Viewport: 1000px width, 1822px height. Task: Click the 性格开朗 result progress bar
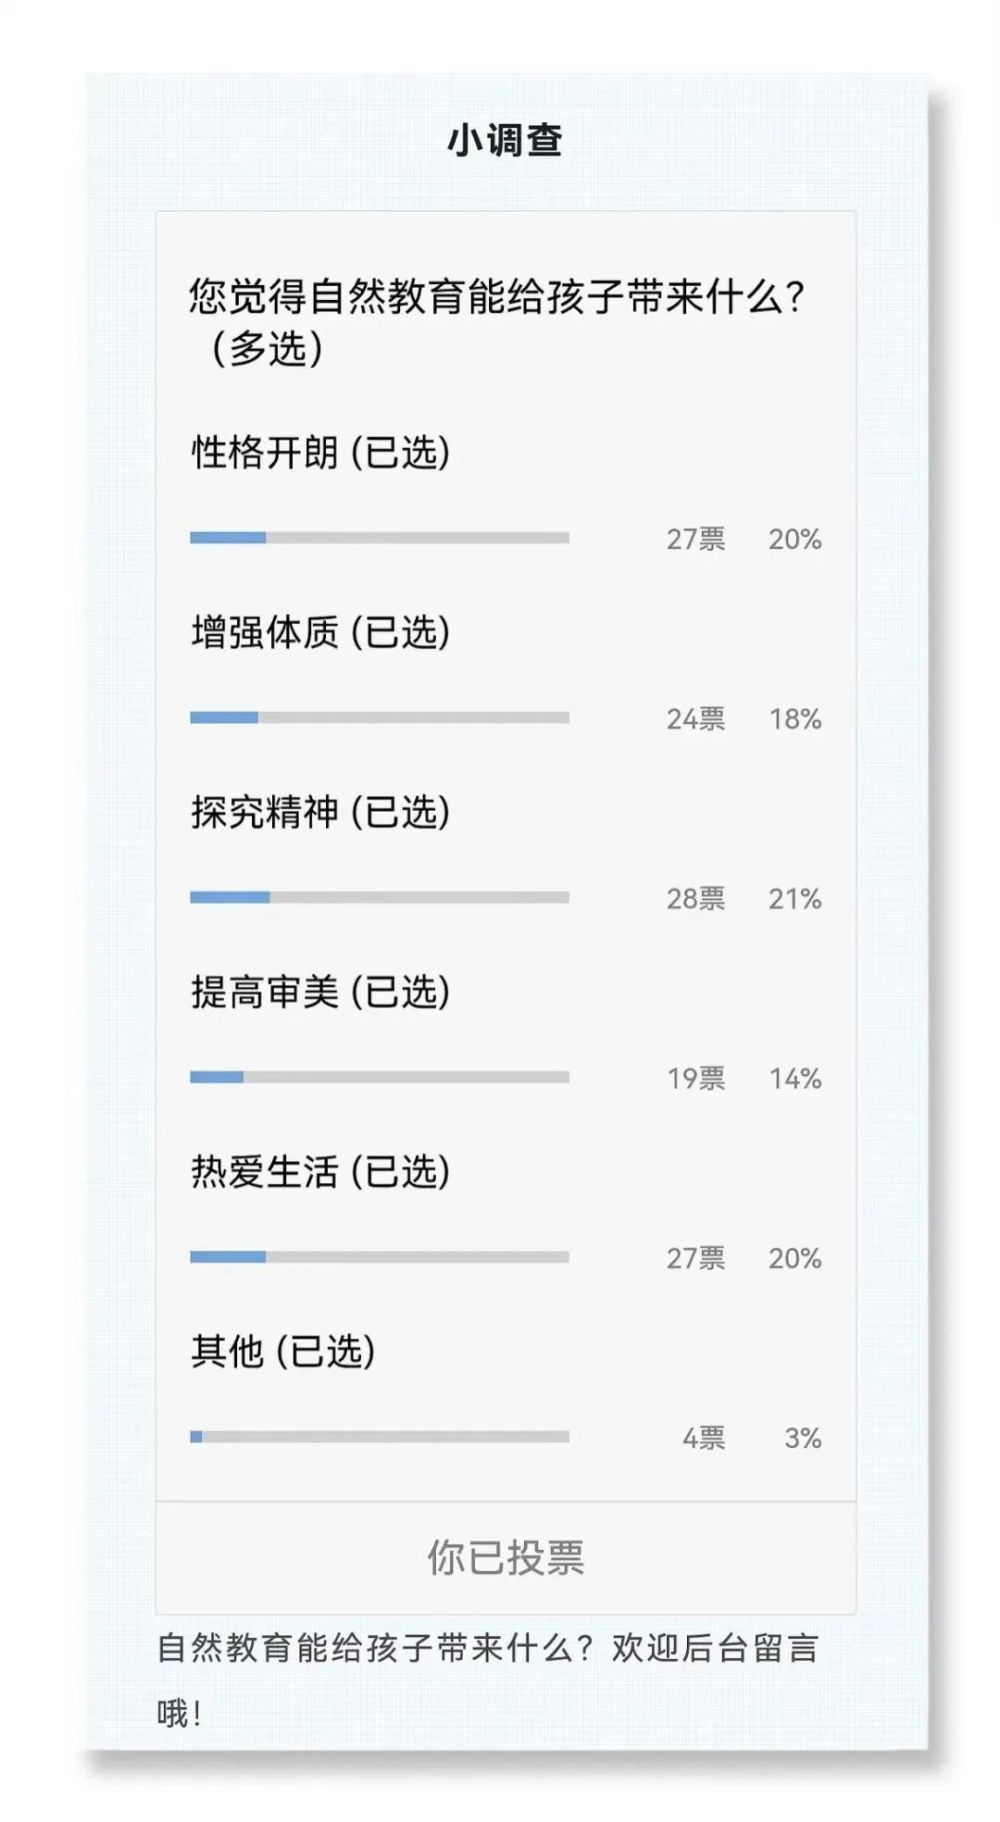[379, 538]
